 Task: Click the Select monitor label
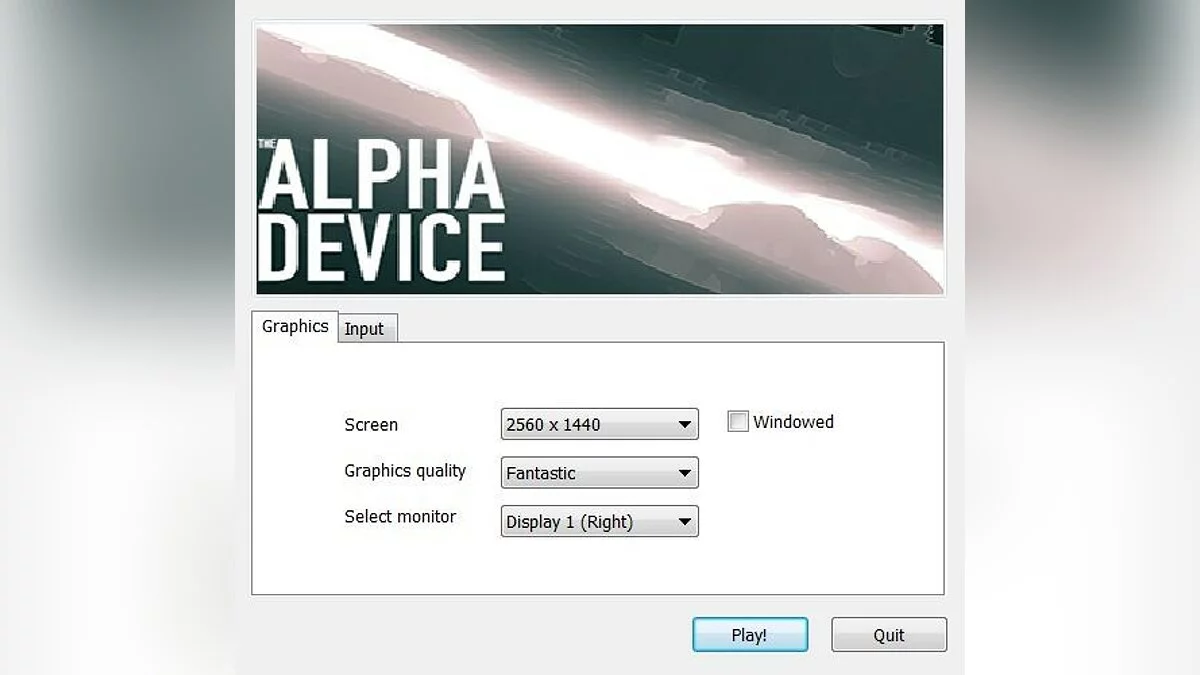click(399, 517)
